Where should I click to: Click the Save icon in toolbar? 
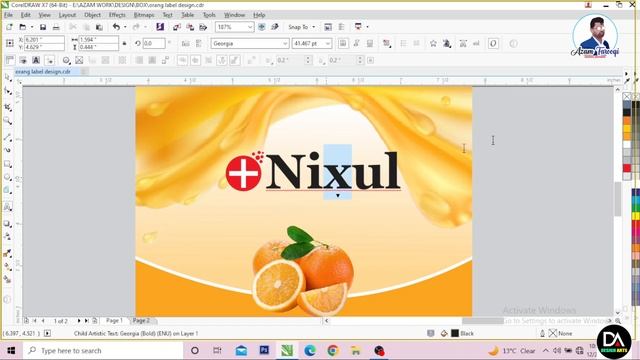[x=43, y=27]
